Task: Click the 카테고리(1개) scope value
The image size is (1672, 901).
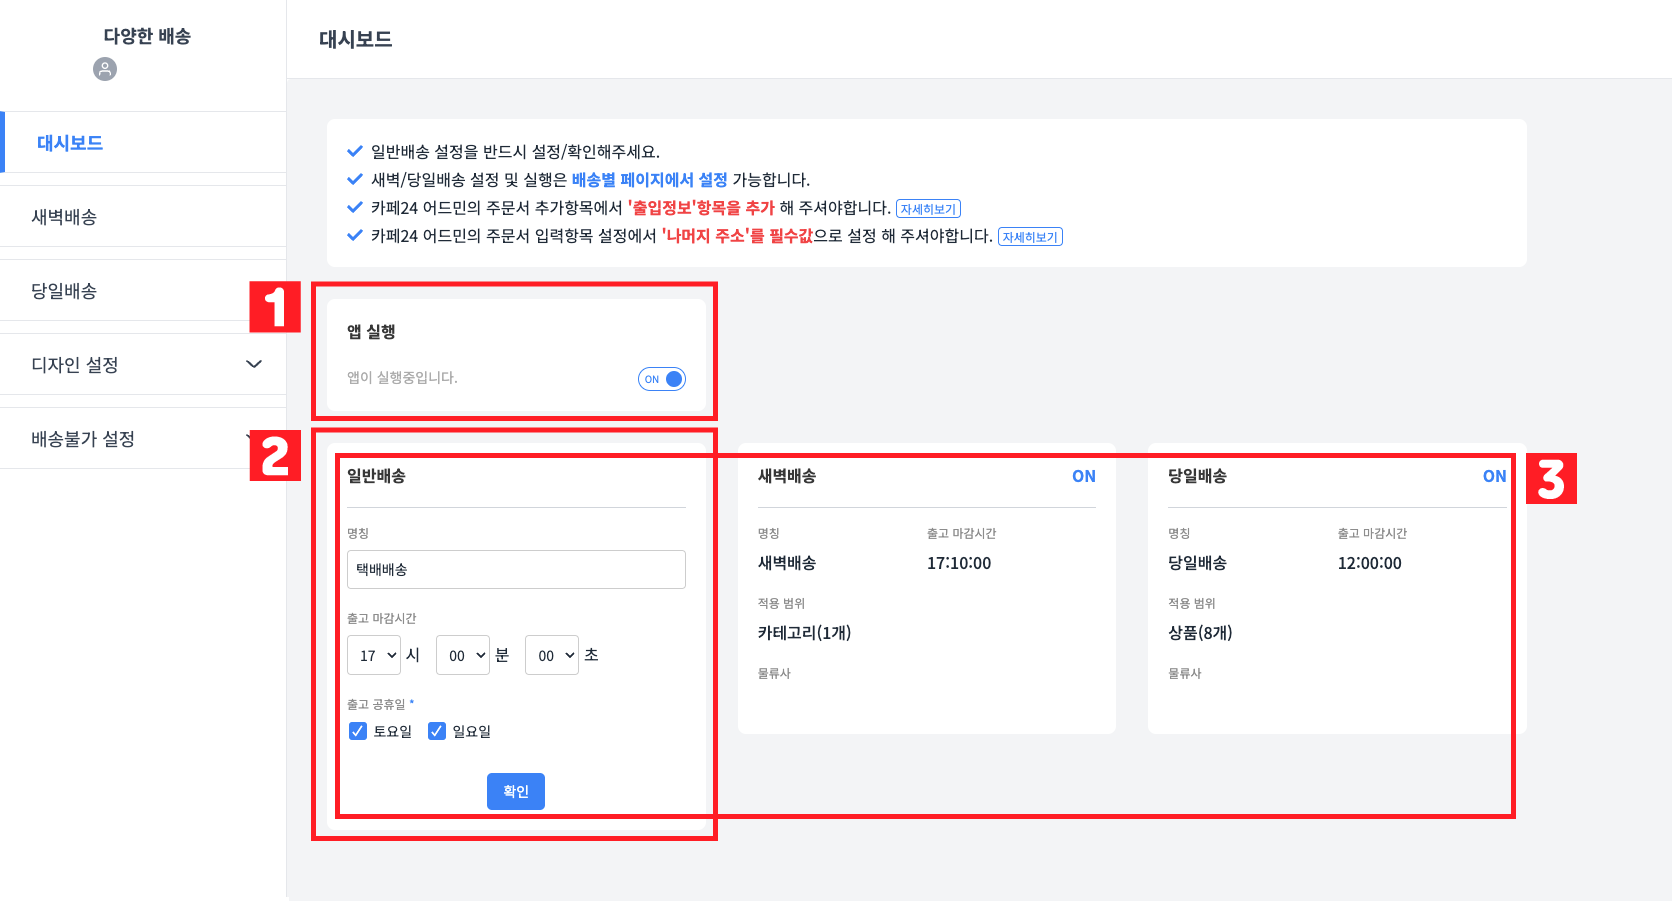Action: pos(804,633)
